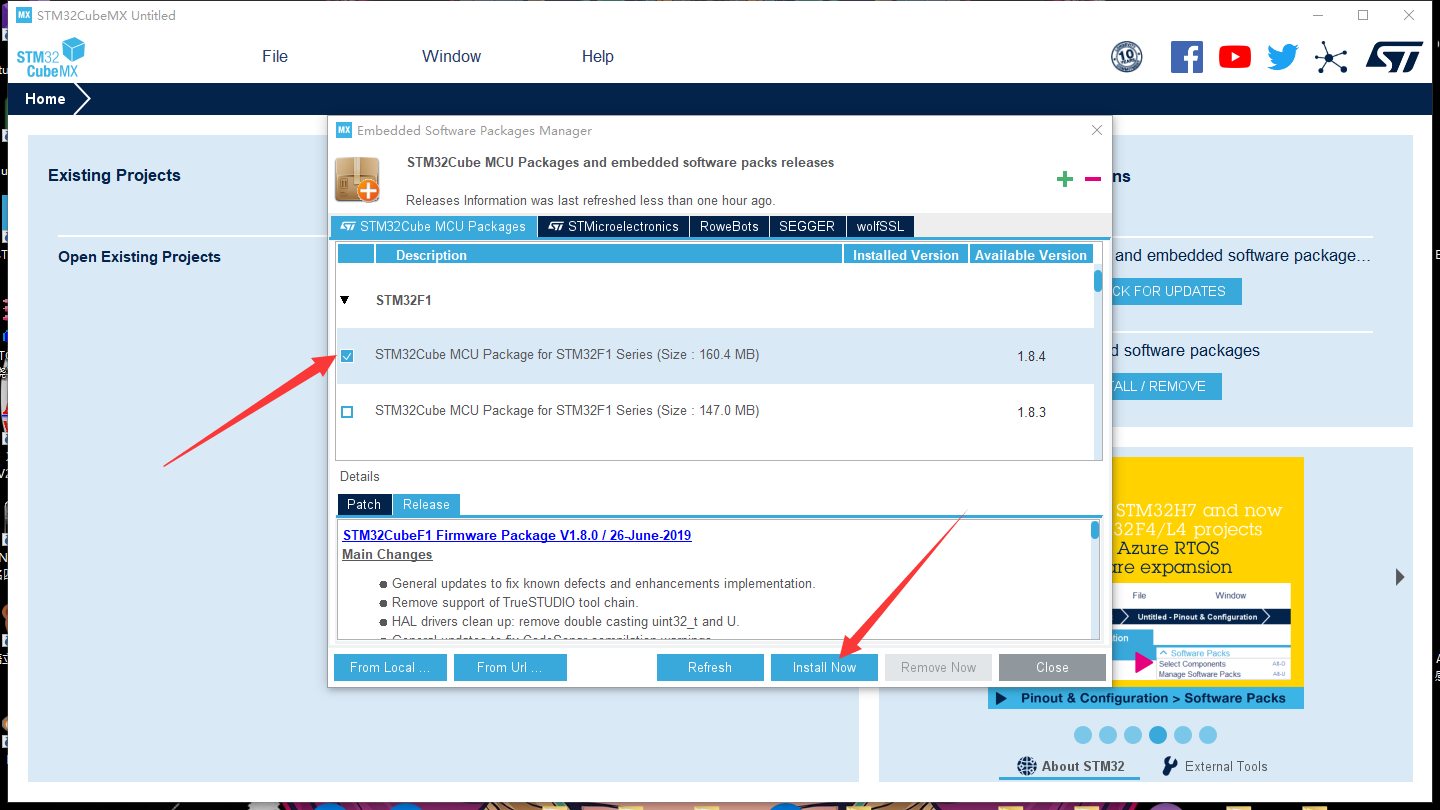Check the STM32F1 1.8.3 package checkbox

pyautogui.click(x=347, y=411)
